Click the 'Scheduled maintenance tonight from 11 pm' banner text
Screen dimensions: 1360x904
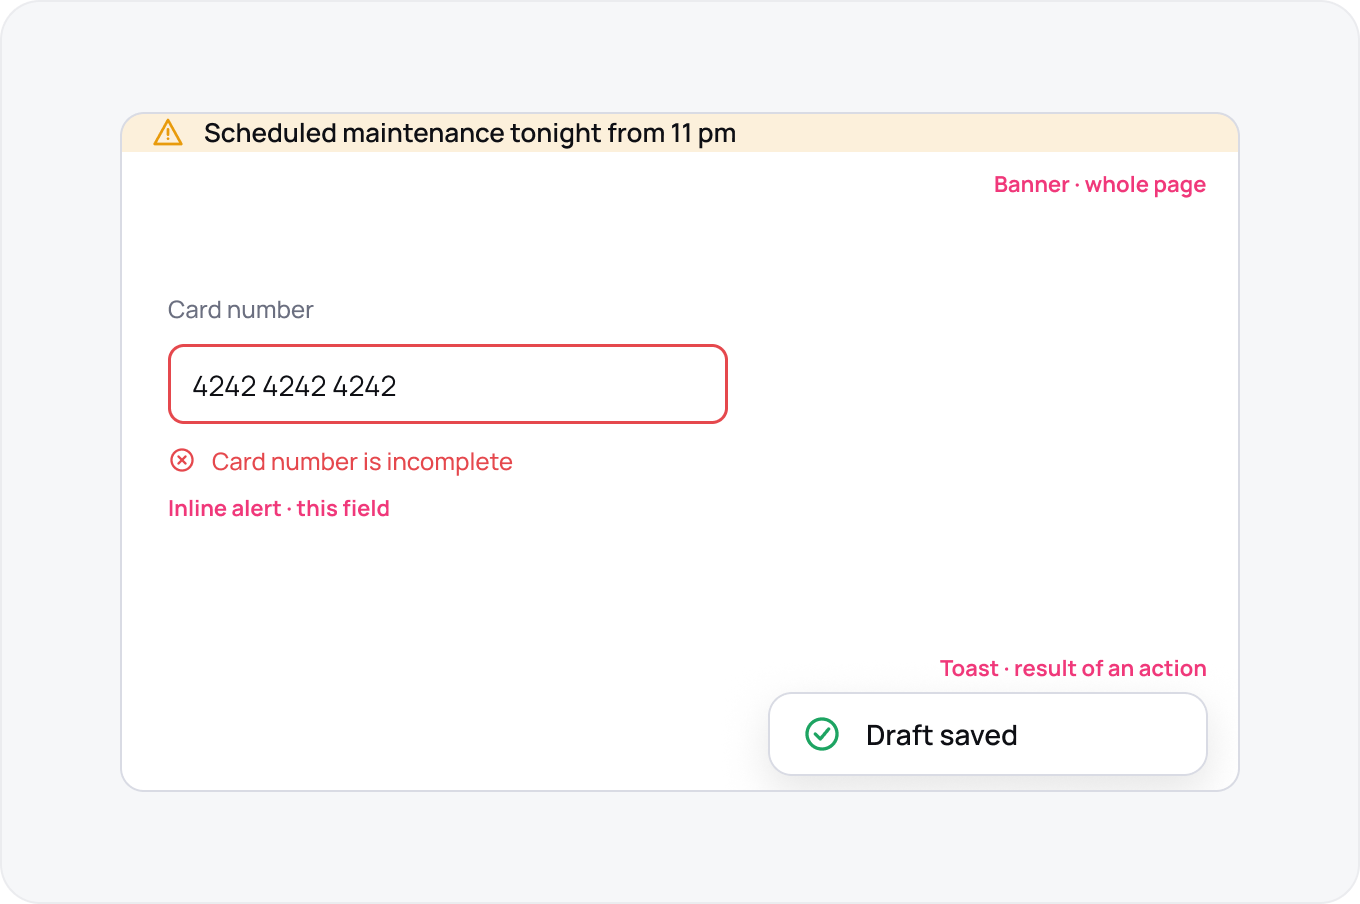pyautogui.click(x=470, y=133)
